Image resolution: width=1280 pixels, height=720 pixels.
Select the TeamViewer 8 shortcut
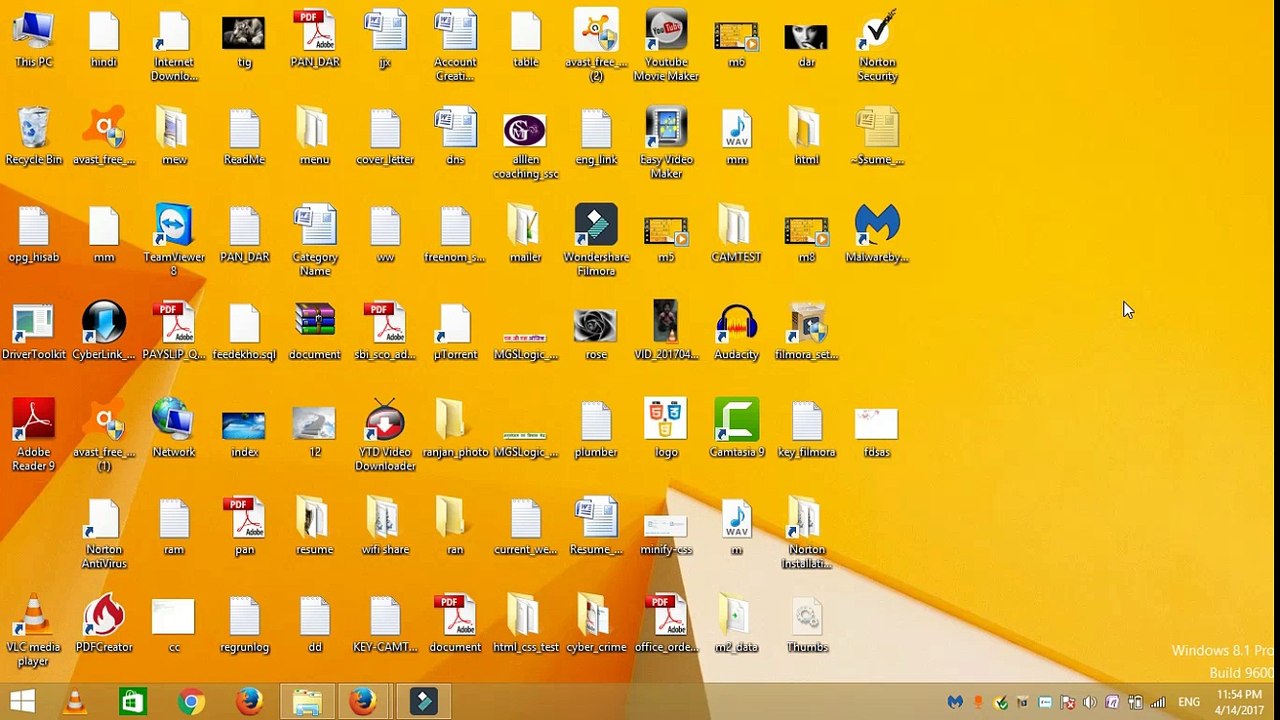click(x=174, y=240)
